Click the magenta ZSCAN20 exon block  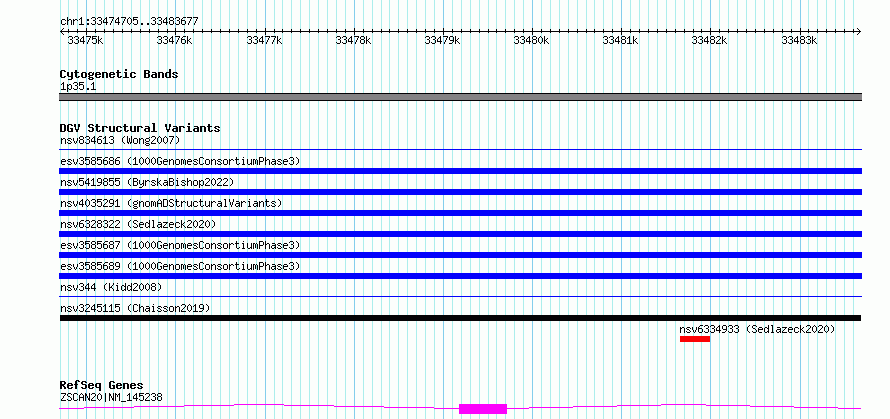click(483, 409)
